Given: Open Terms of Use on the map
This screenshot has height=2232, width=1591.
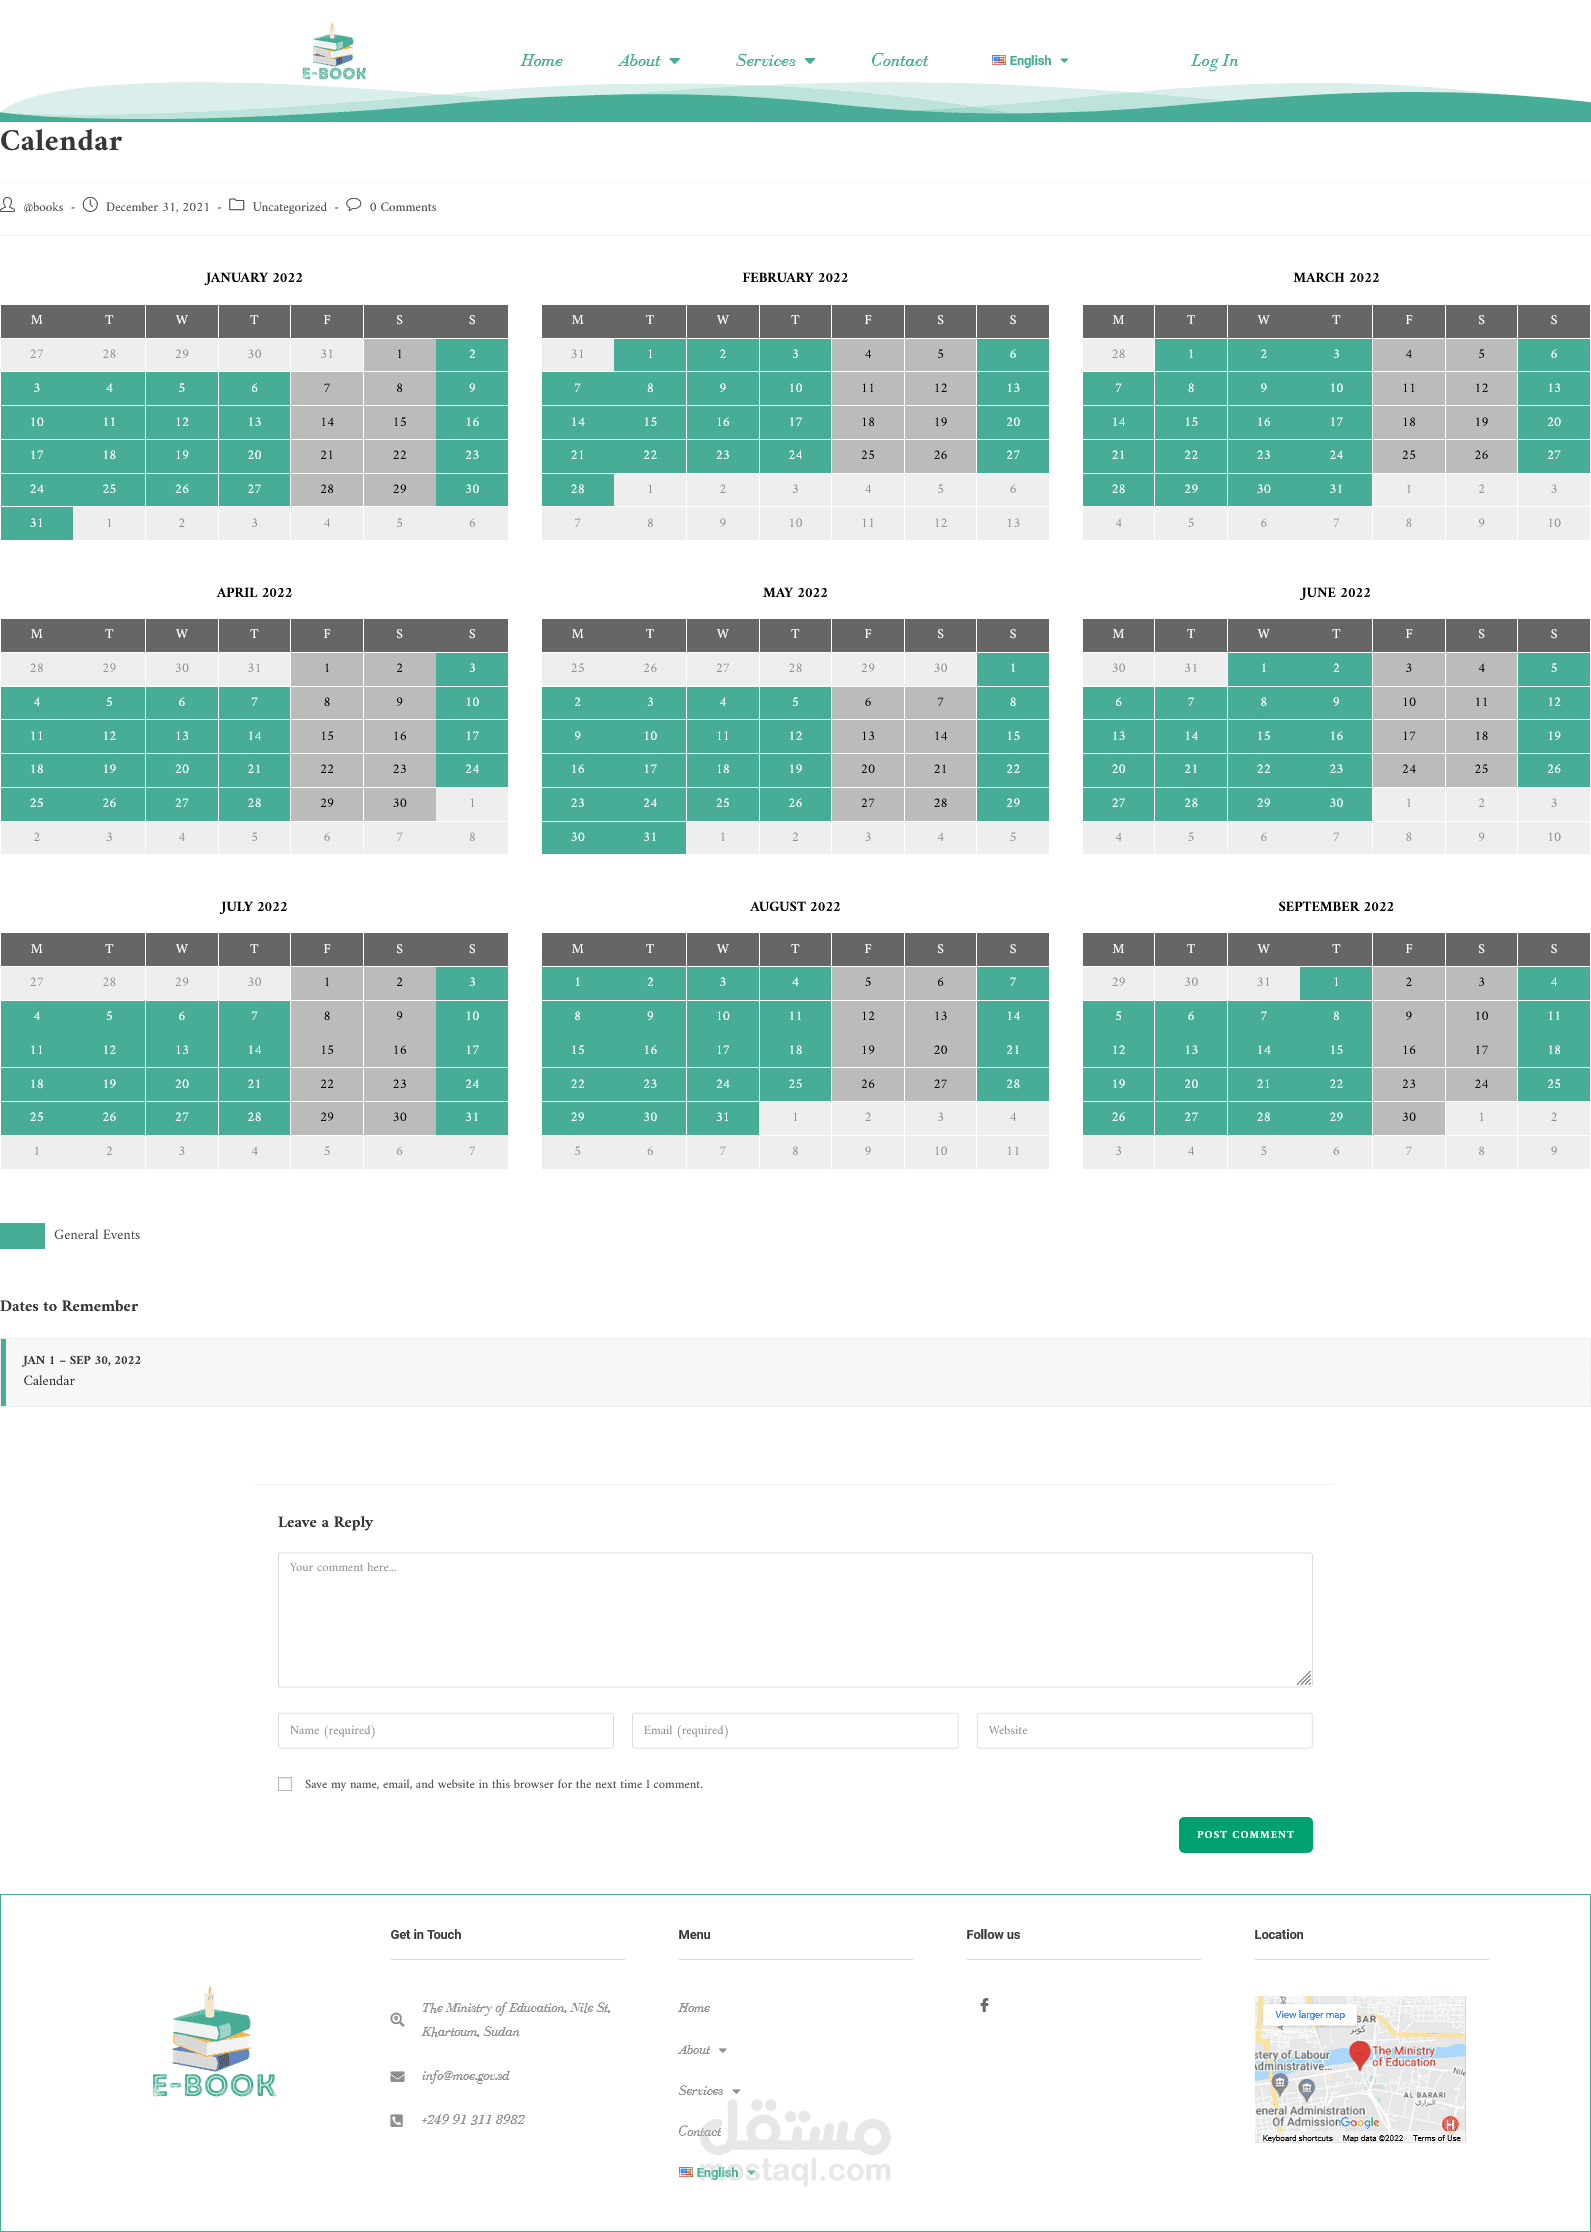Looking at the screenshot, I should click(x=1437, y=2138).
